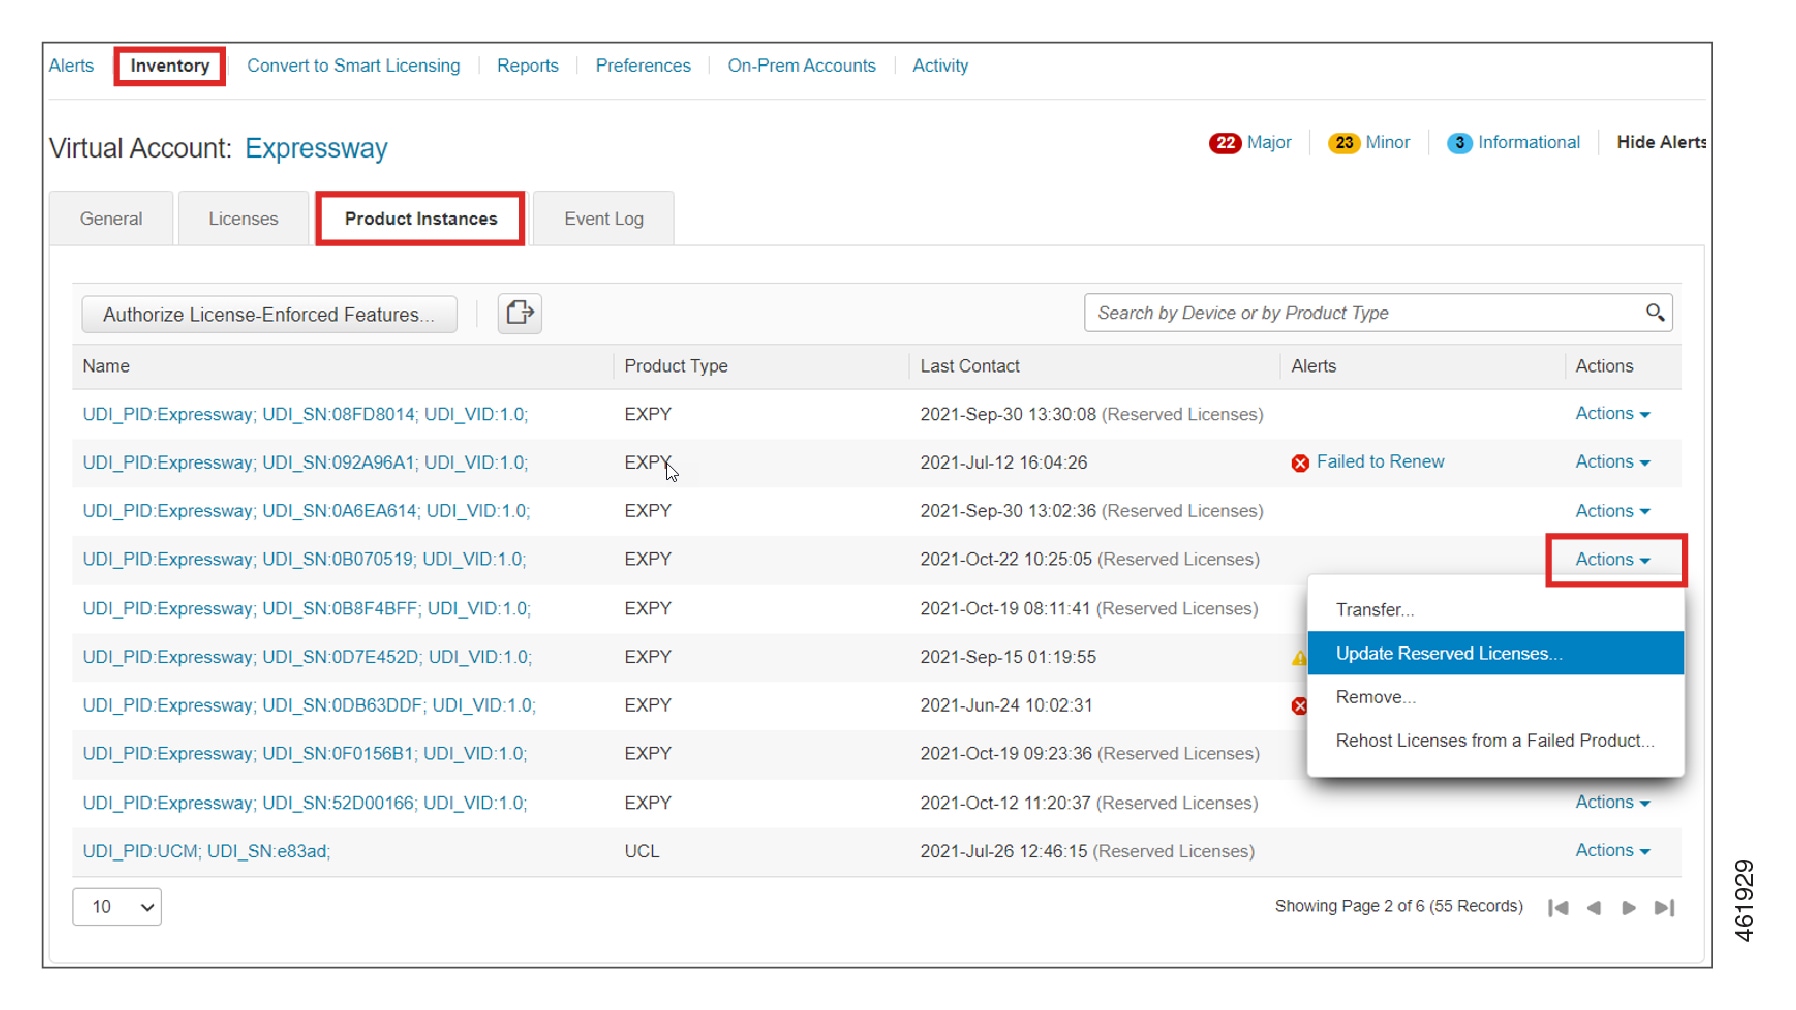Viewport: 1796px width, 1010px height.
Task: Go to previous page arrow
Action: (1594, 908)
